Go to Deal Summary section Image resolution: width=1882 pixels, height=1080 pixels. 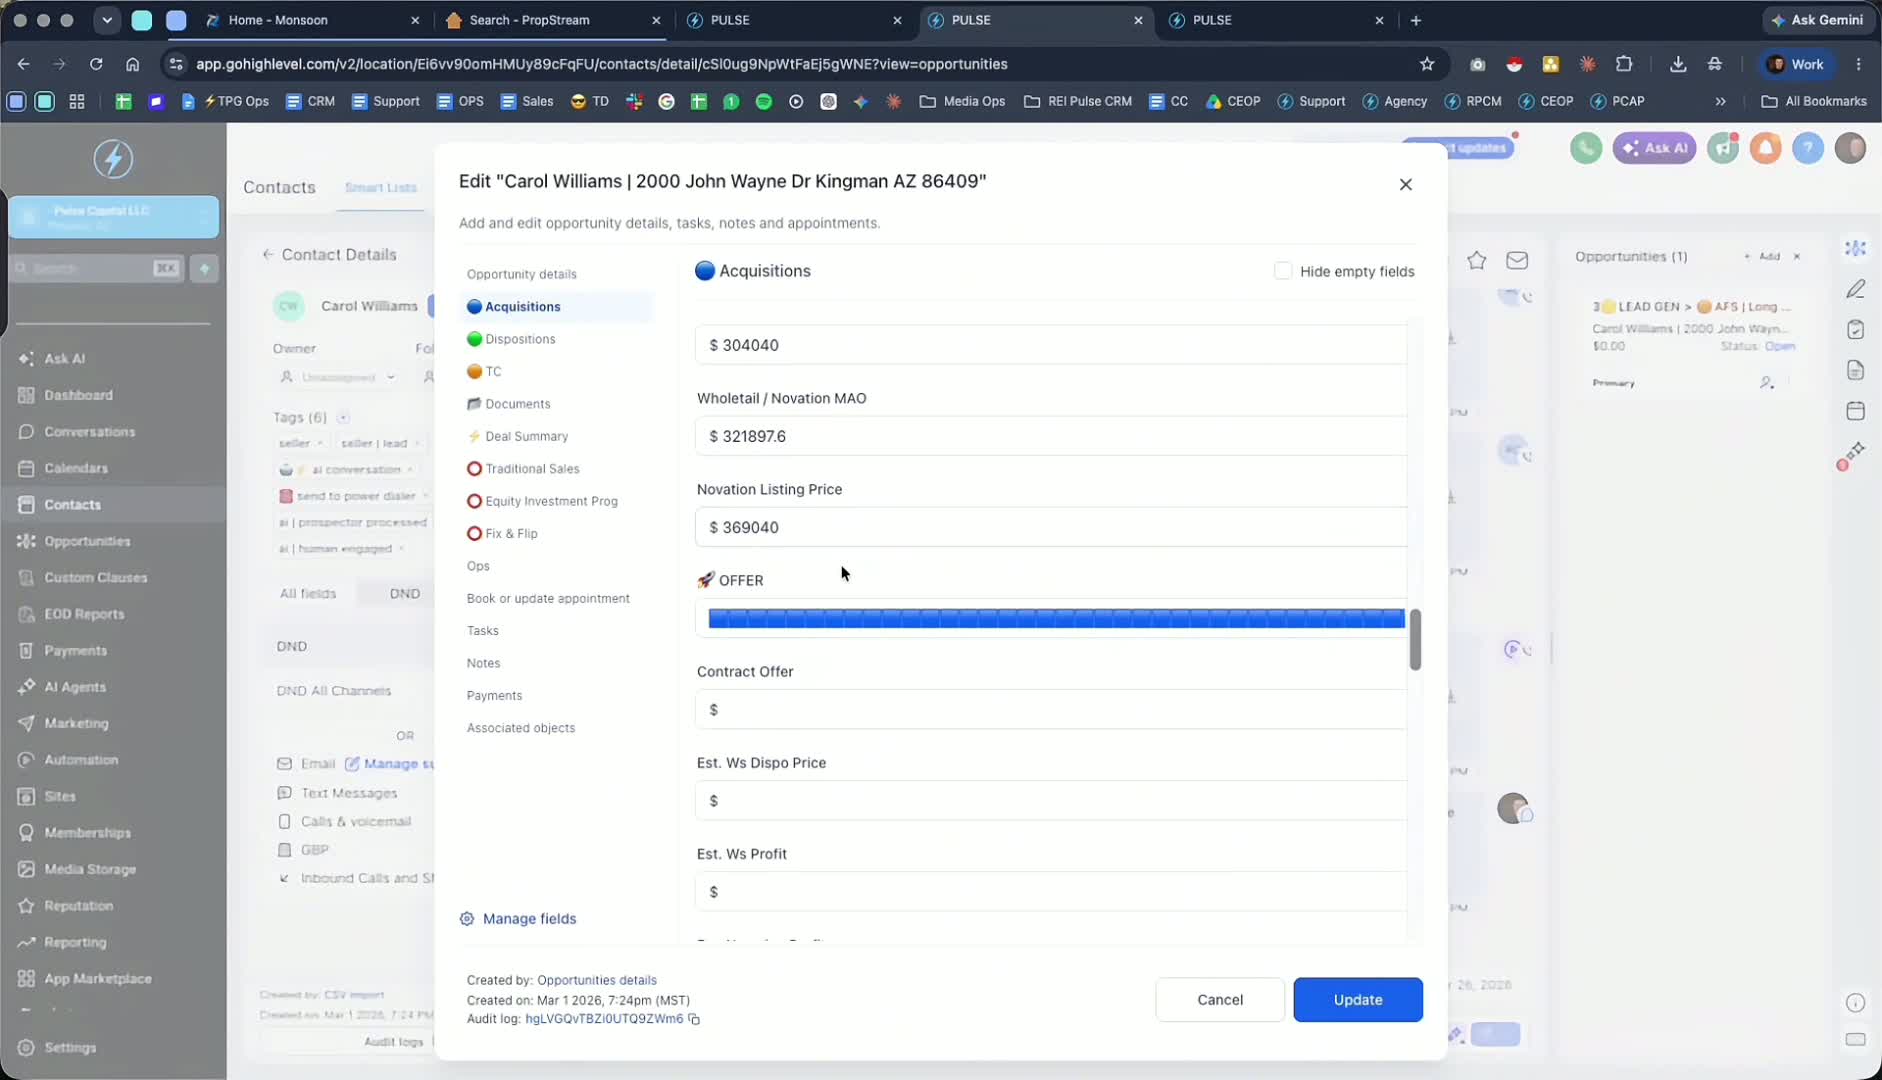tap(517, 436)
